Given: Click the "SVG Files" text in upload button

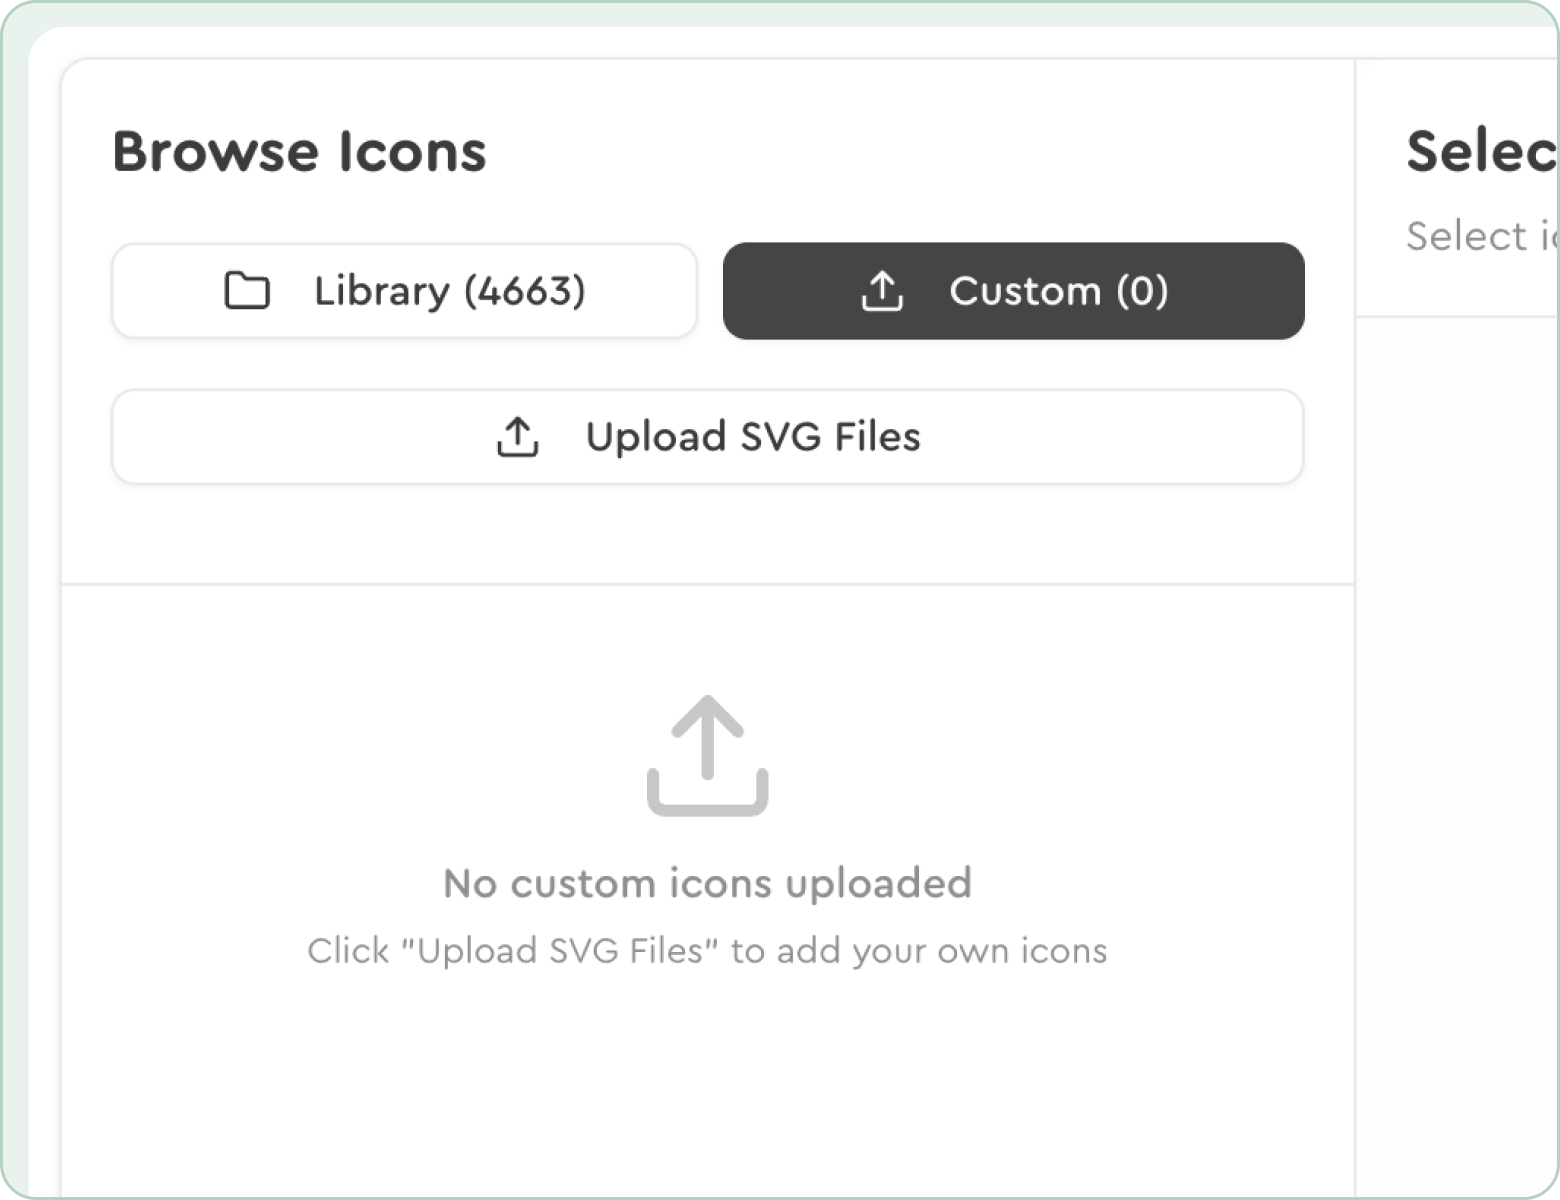Looking at the screenshot, I should 830,437.
